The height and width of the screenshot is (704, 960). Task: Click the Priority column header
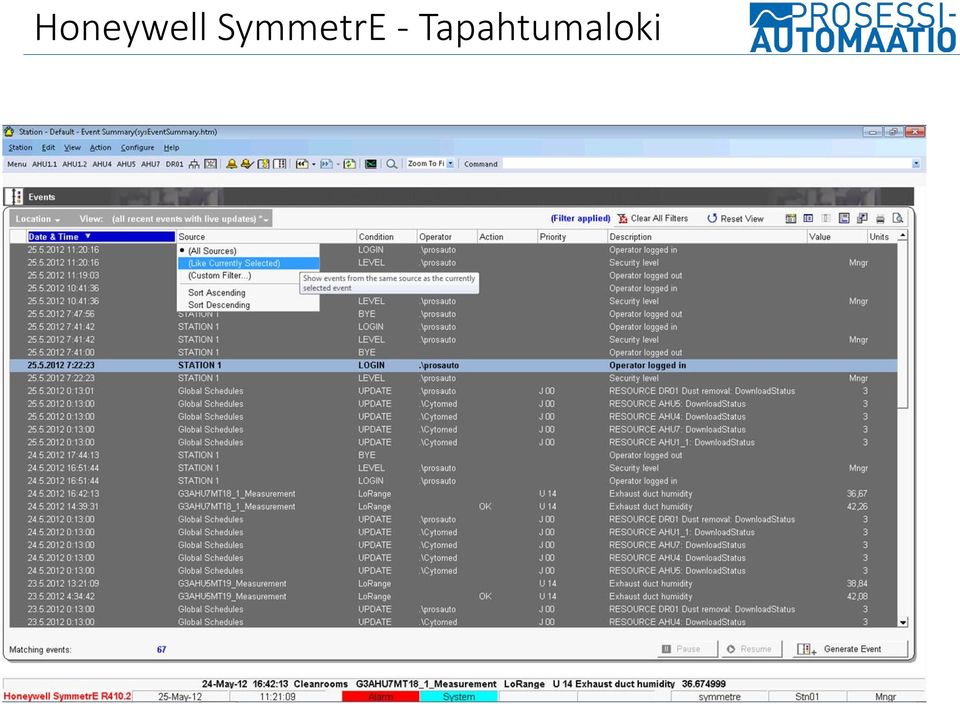click(572, 237)
